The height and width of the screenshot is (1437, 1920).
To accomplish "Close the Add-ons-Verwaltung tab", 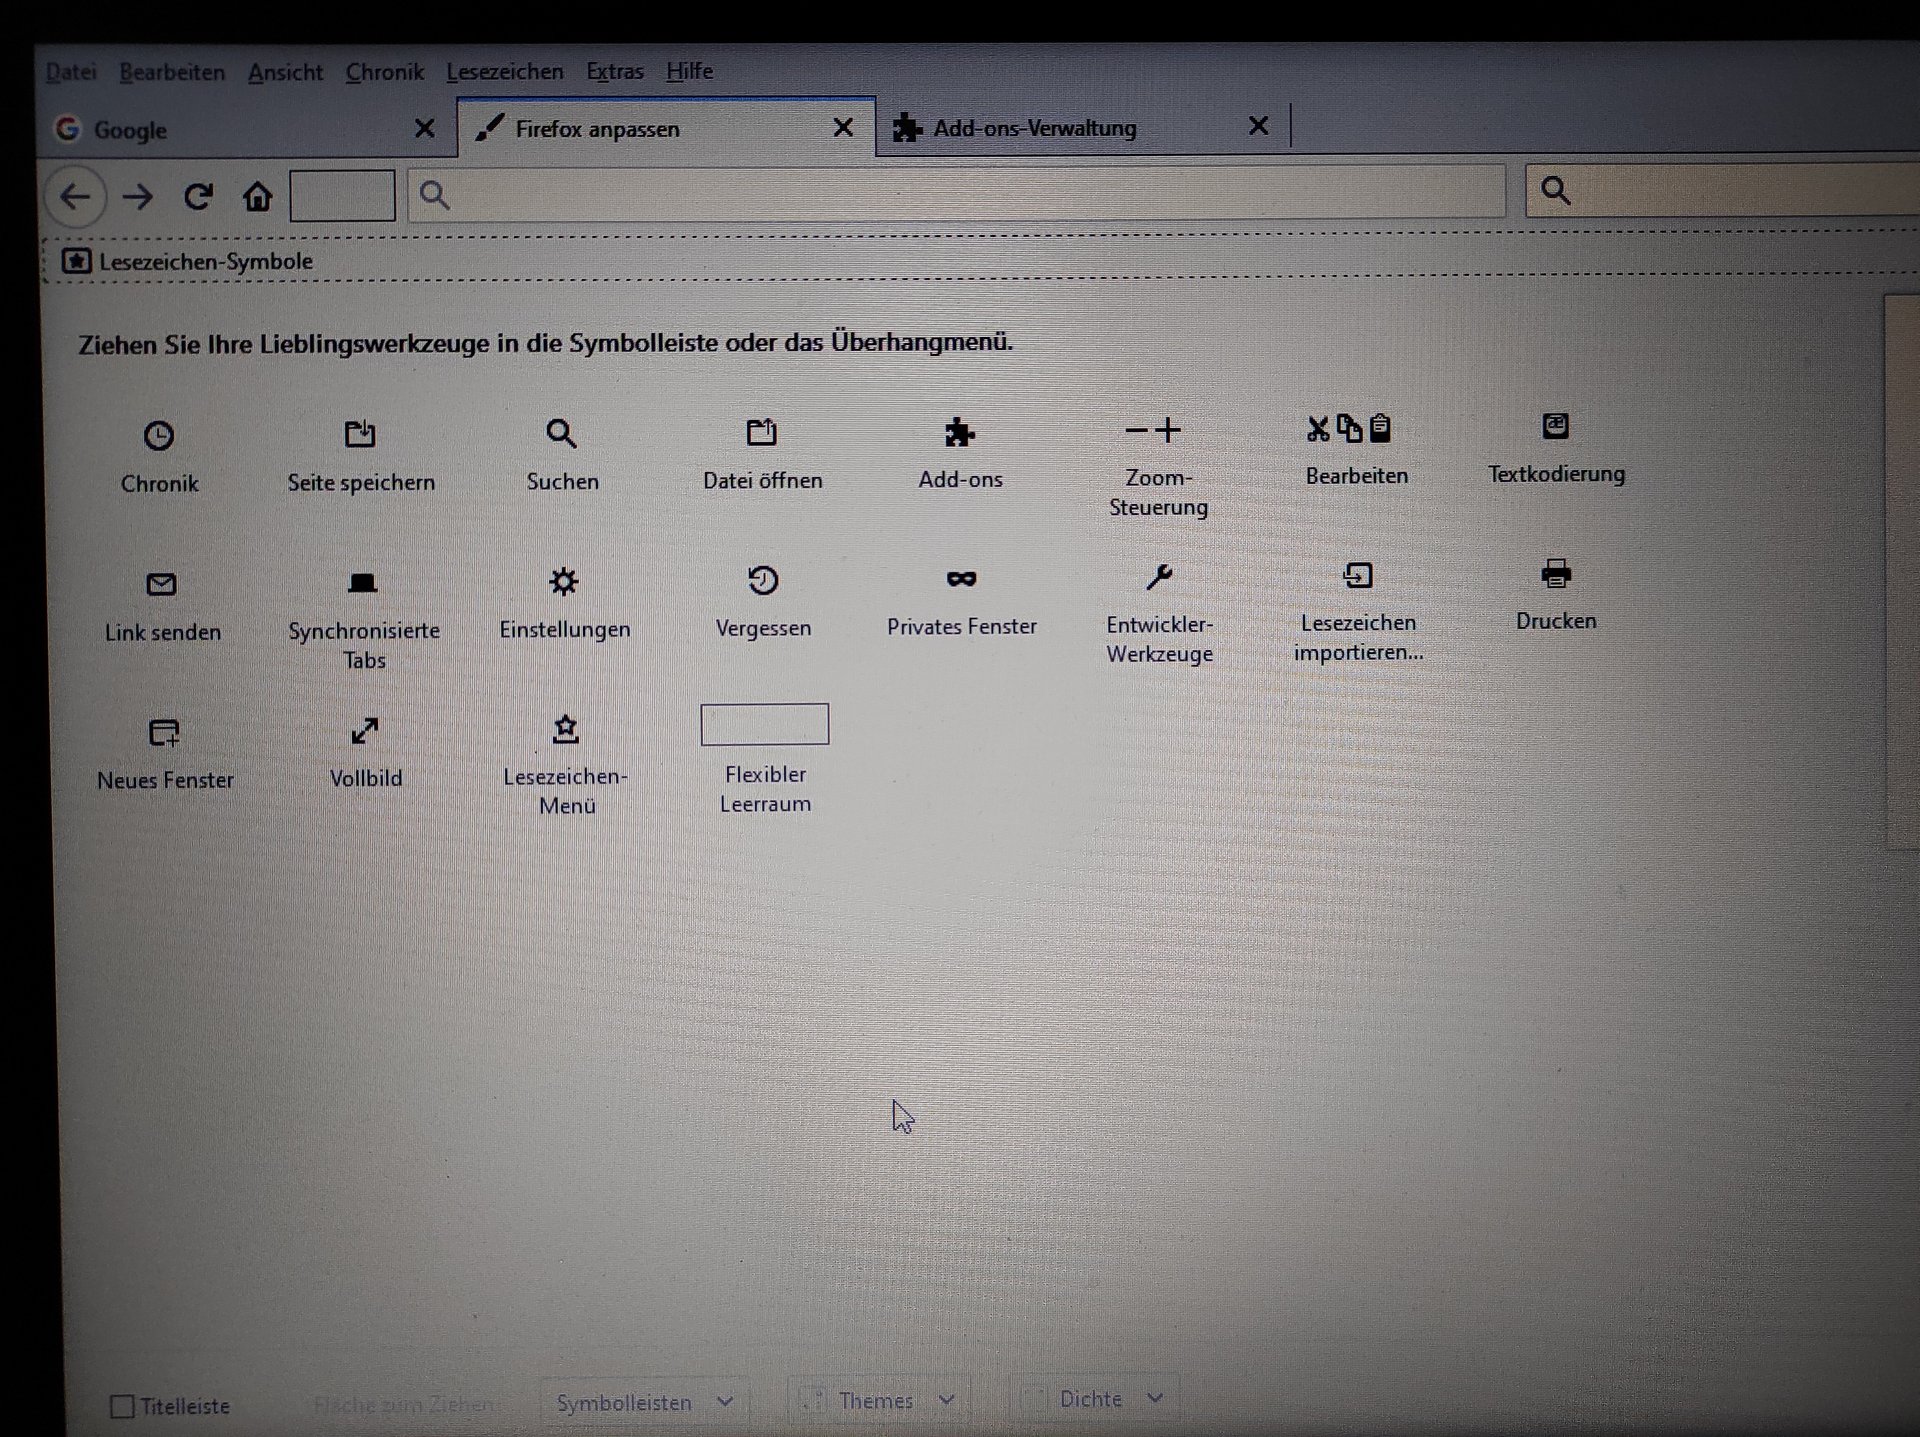I will (1259, 126).
